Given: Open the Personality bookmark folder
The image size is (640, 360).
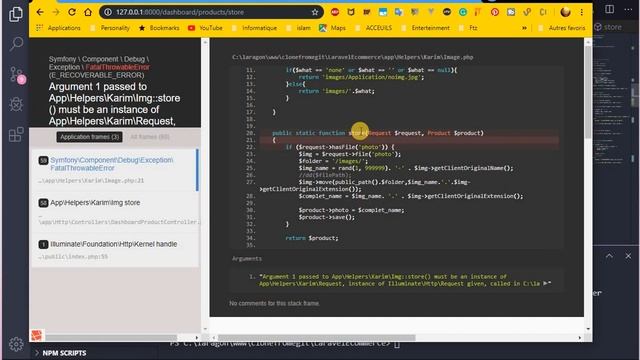Looking at the screenshot, I should point(110,28).
